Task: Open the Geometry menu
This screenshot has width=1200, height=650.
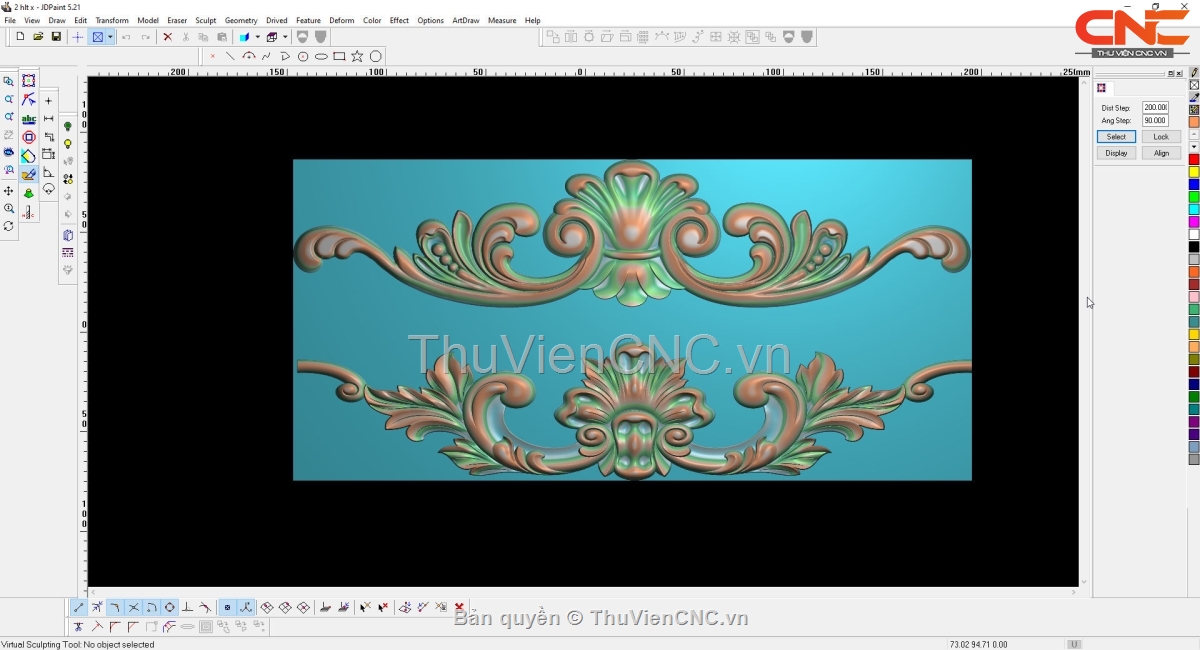Action: 241,20
